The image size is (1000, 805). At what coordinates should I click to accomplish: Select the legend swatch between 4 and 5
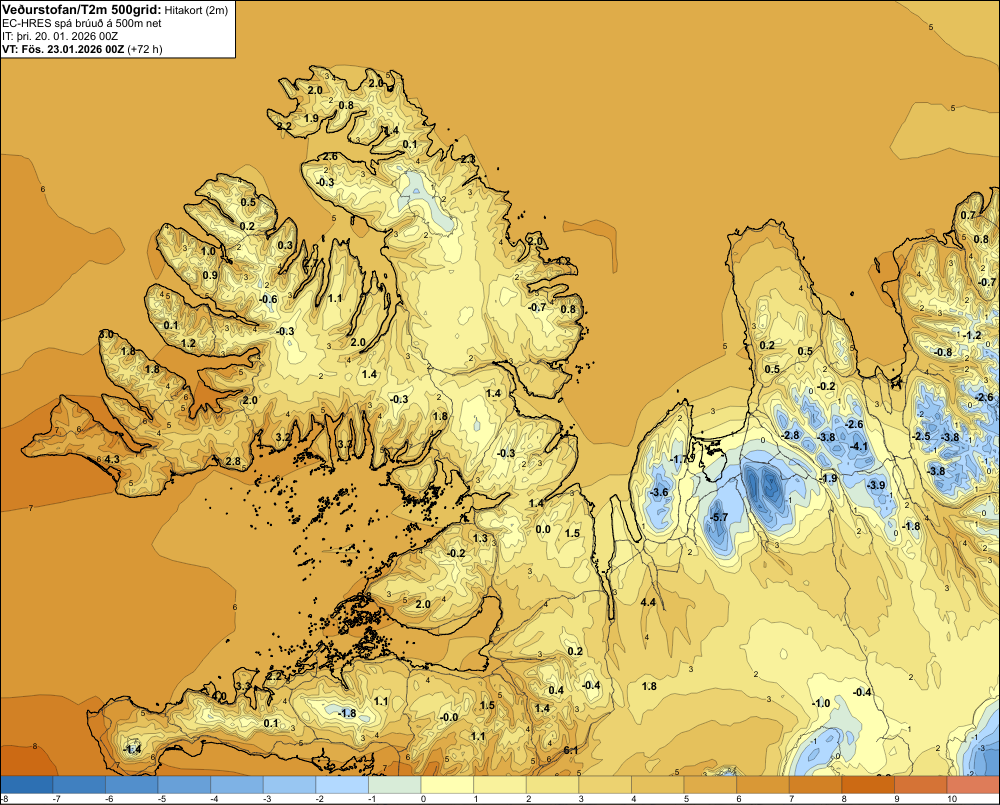(x=658, y=785)
